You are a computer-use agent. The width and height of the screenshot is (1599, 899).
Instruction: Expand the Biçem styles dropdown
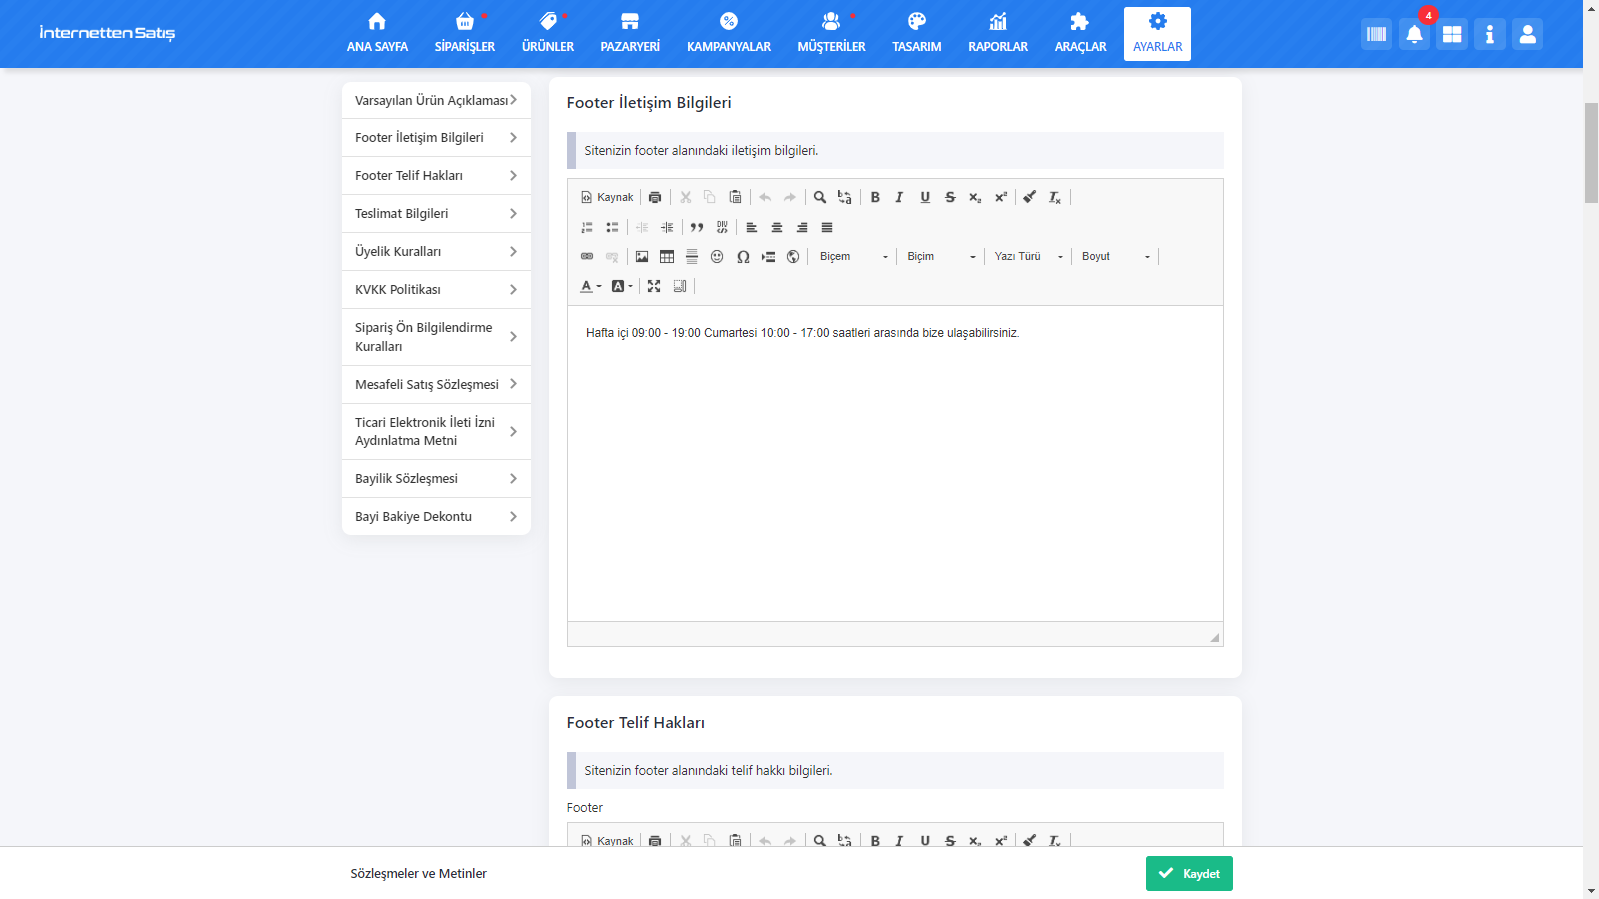tap(853, 257)
